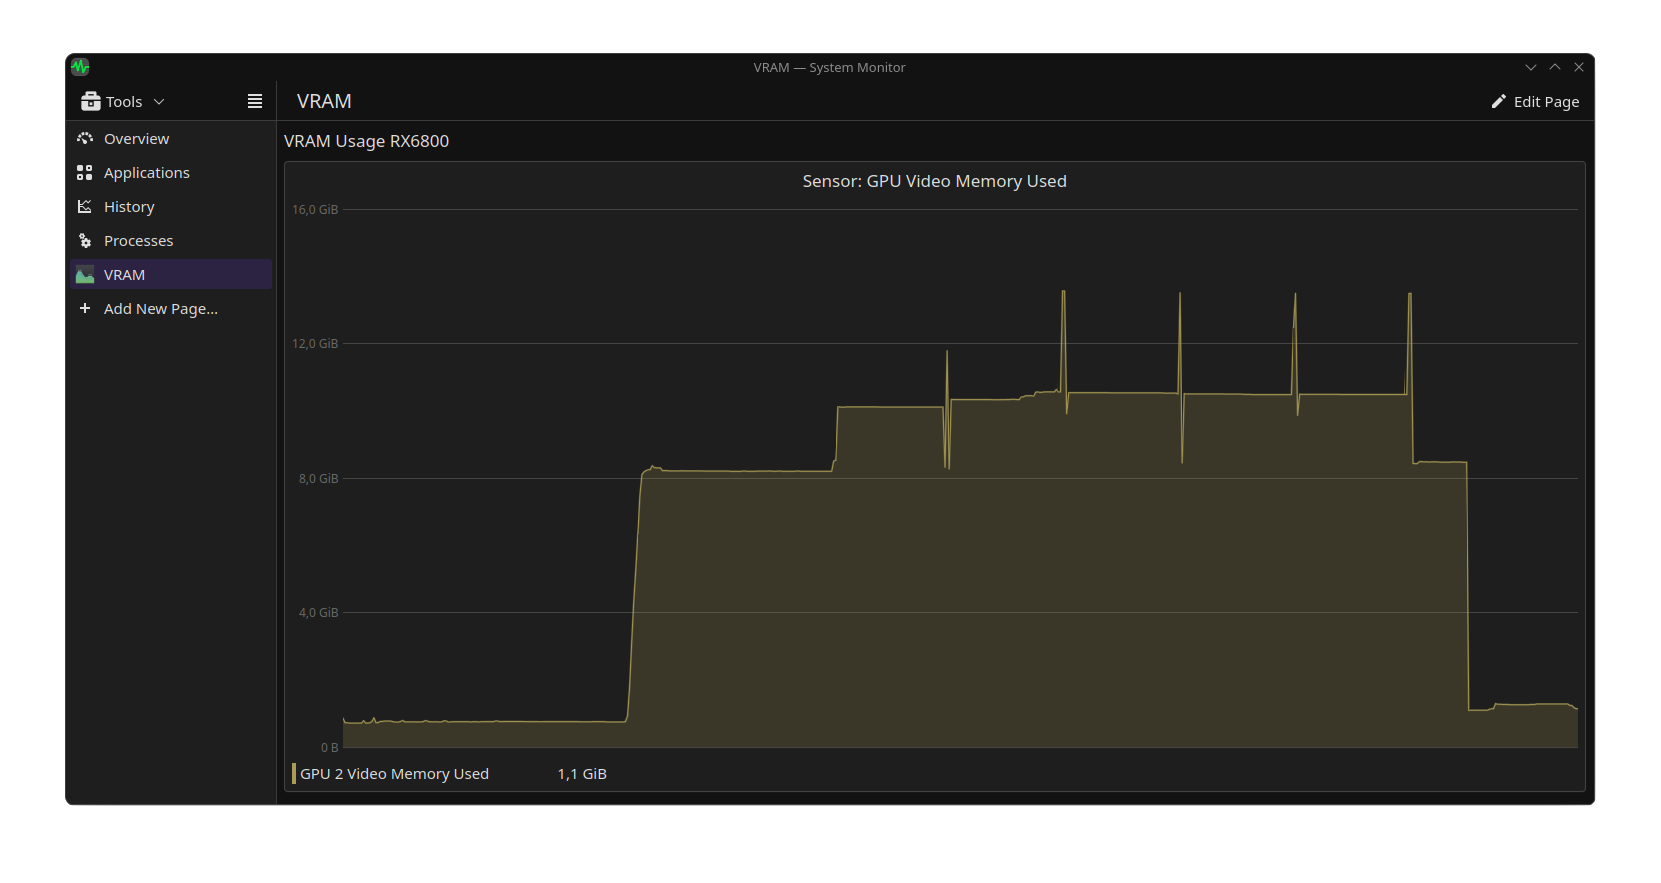Image resolution: width=1661 pixels, height=883 pixels.
Task: Click the Sensor: GPU Video Memory Used title
Action: [x=934, y=181]
